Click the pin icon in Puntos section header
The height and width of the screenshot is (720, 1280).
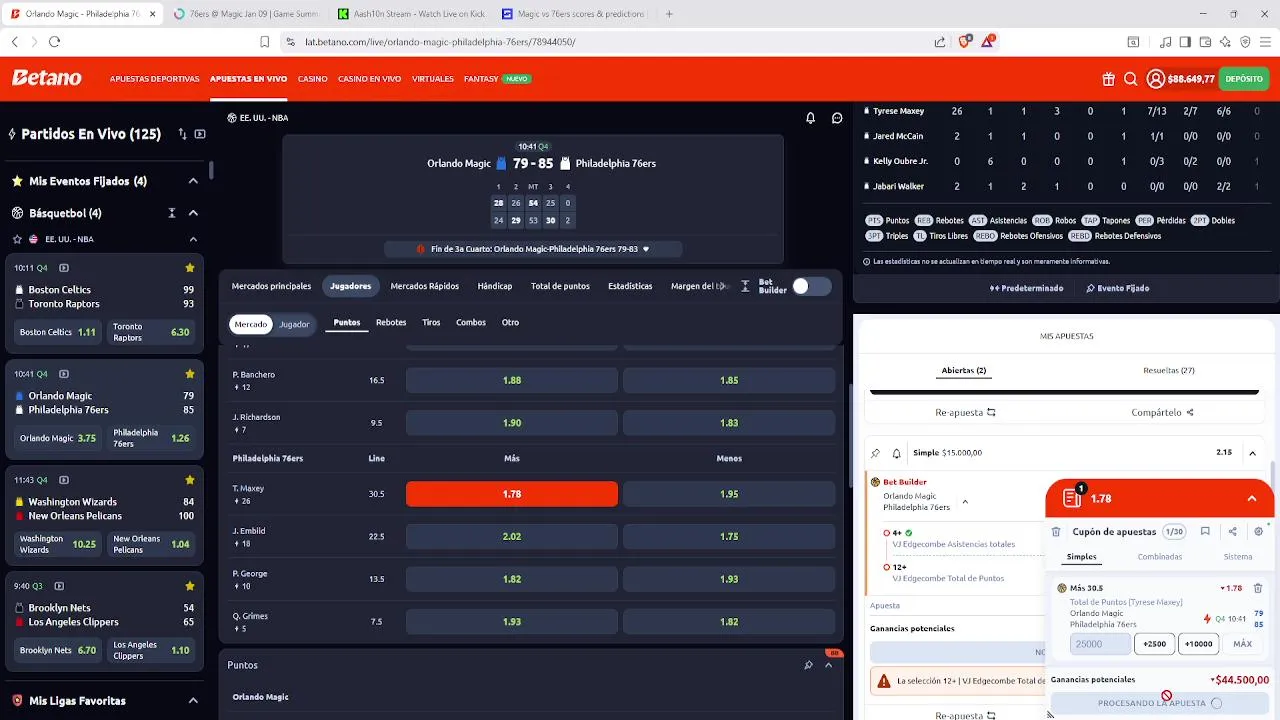(808, 665)
